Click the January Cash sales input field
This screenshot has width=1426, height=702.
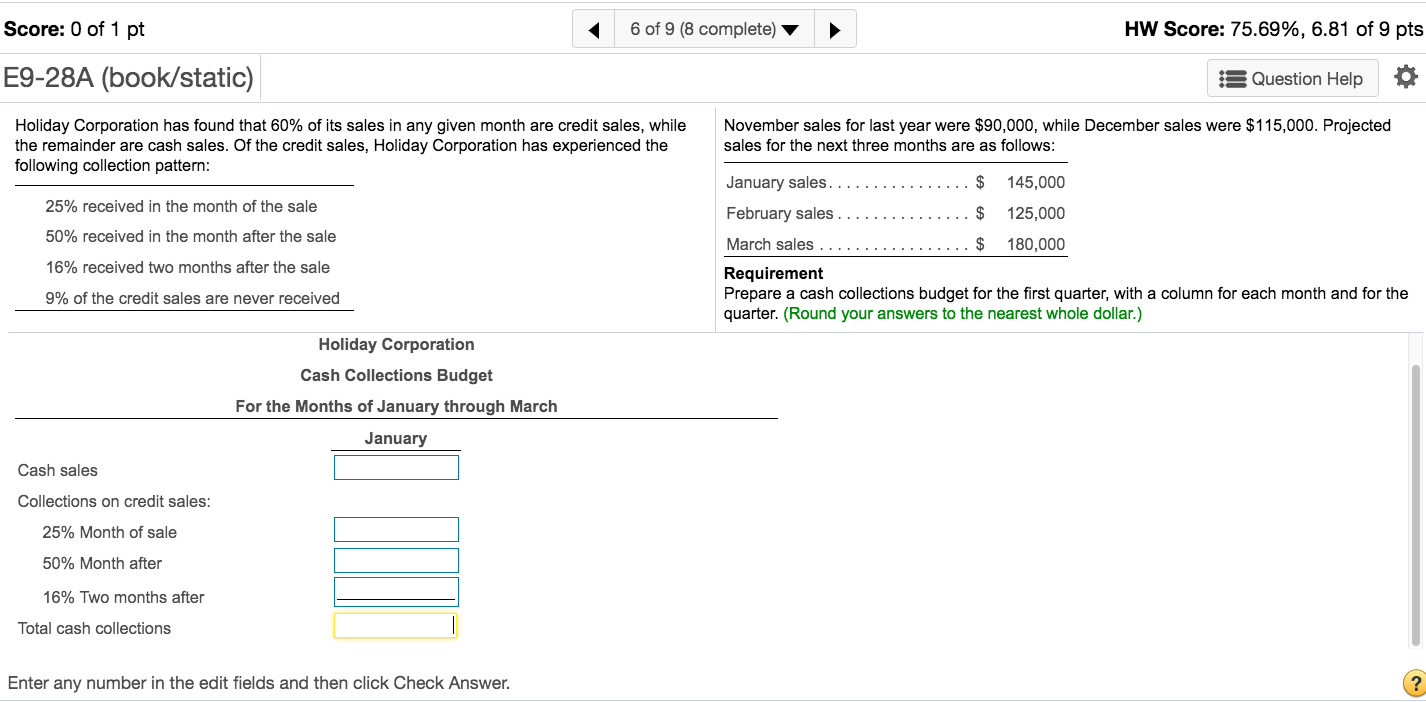(396, 467)
